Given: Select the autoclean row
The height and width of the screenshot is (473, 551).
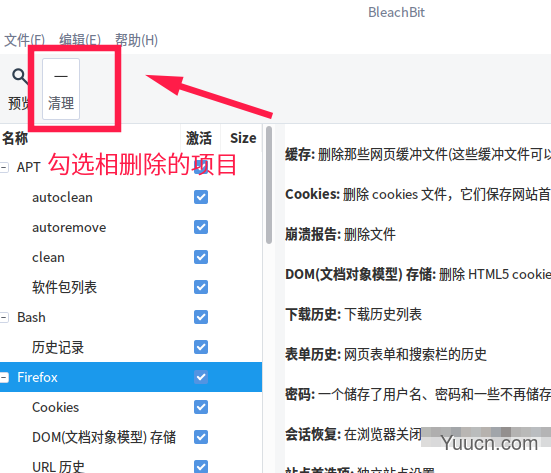Looking at the screenshot, I should 131,197.
